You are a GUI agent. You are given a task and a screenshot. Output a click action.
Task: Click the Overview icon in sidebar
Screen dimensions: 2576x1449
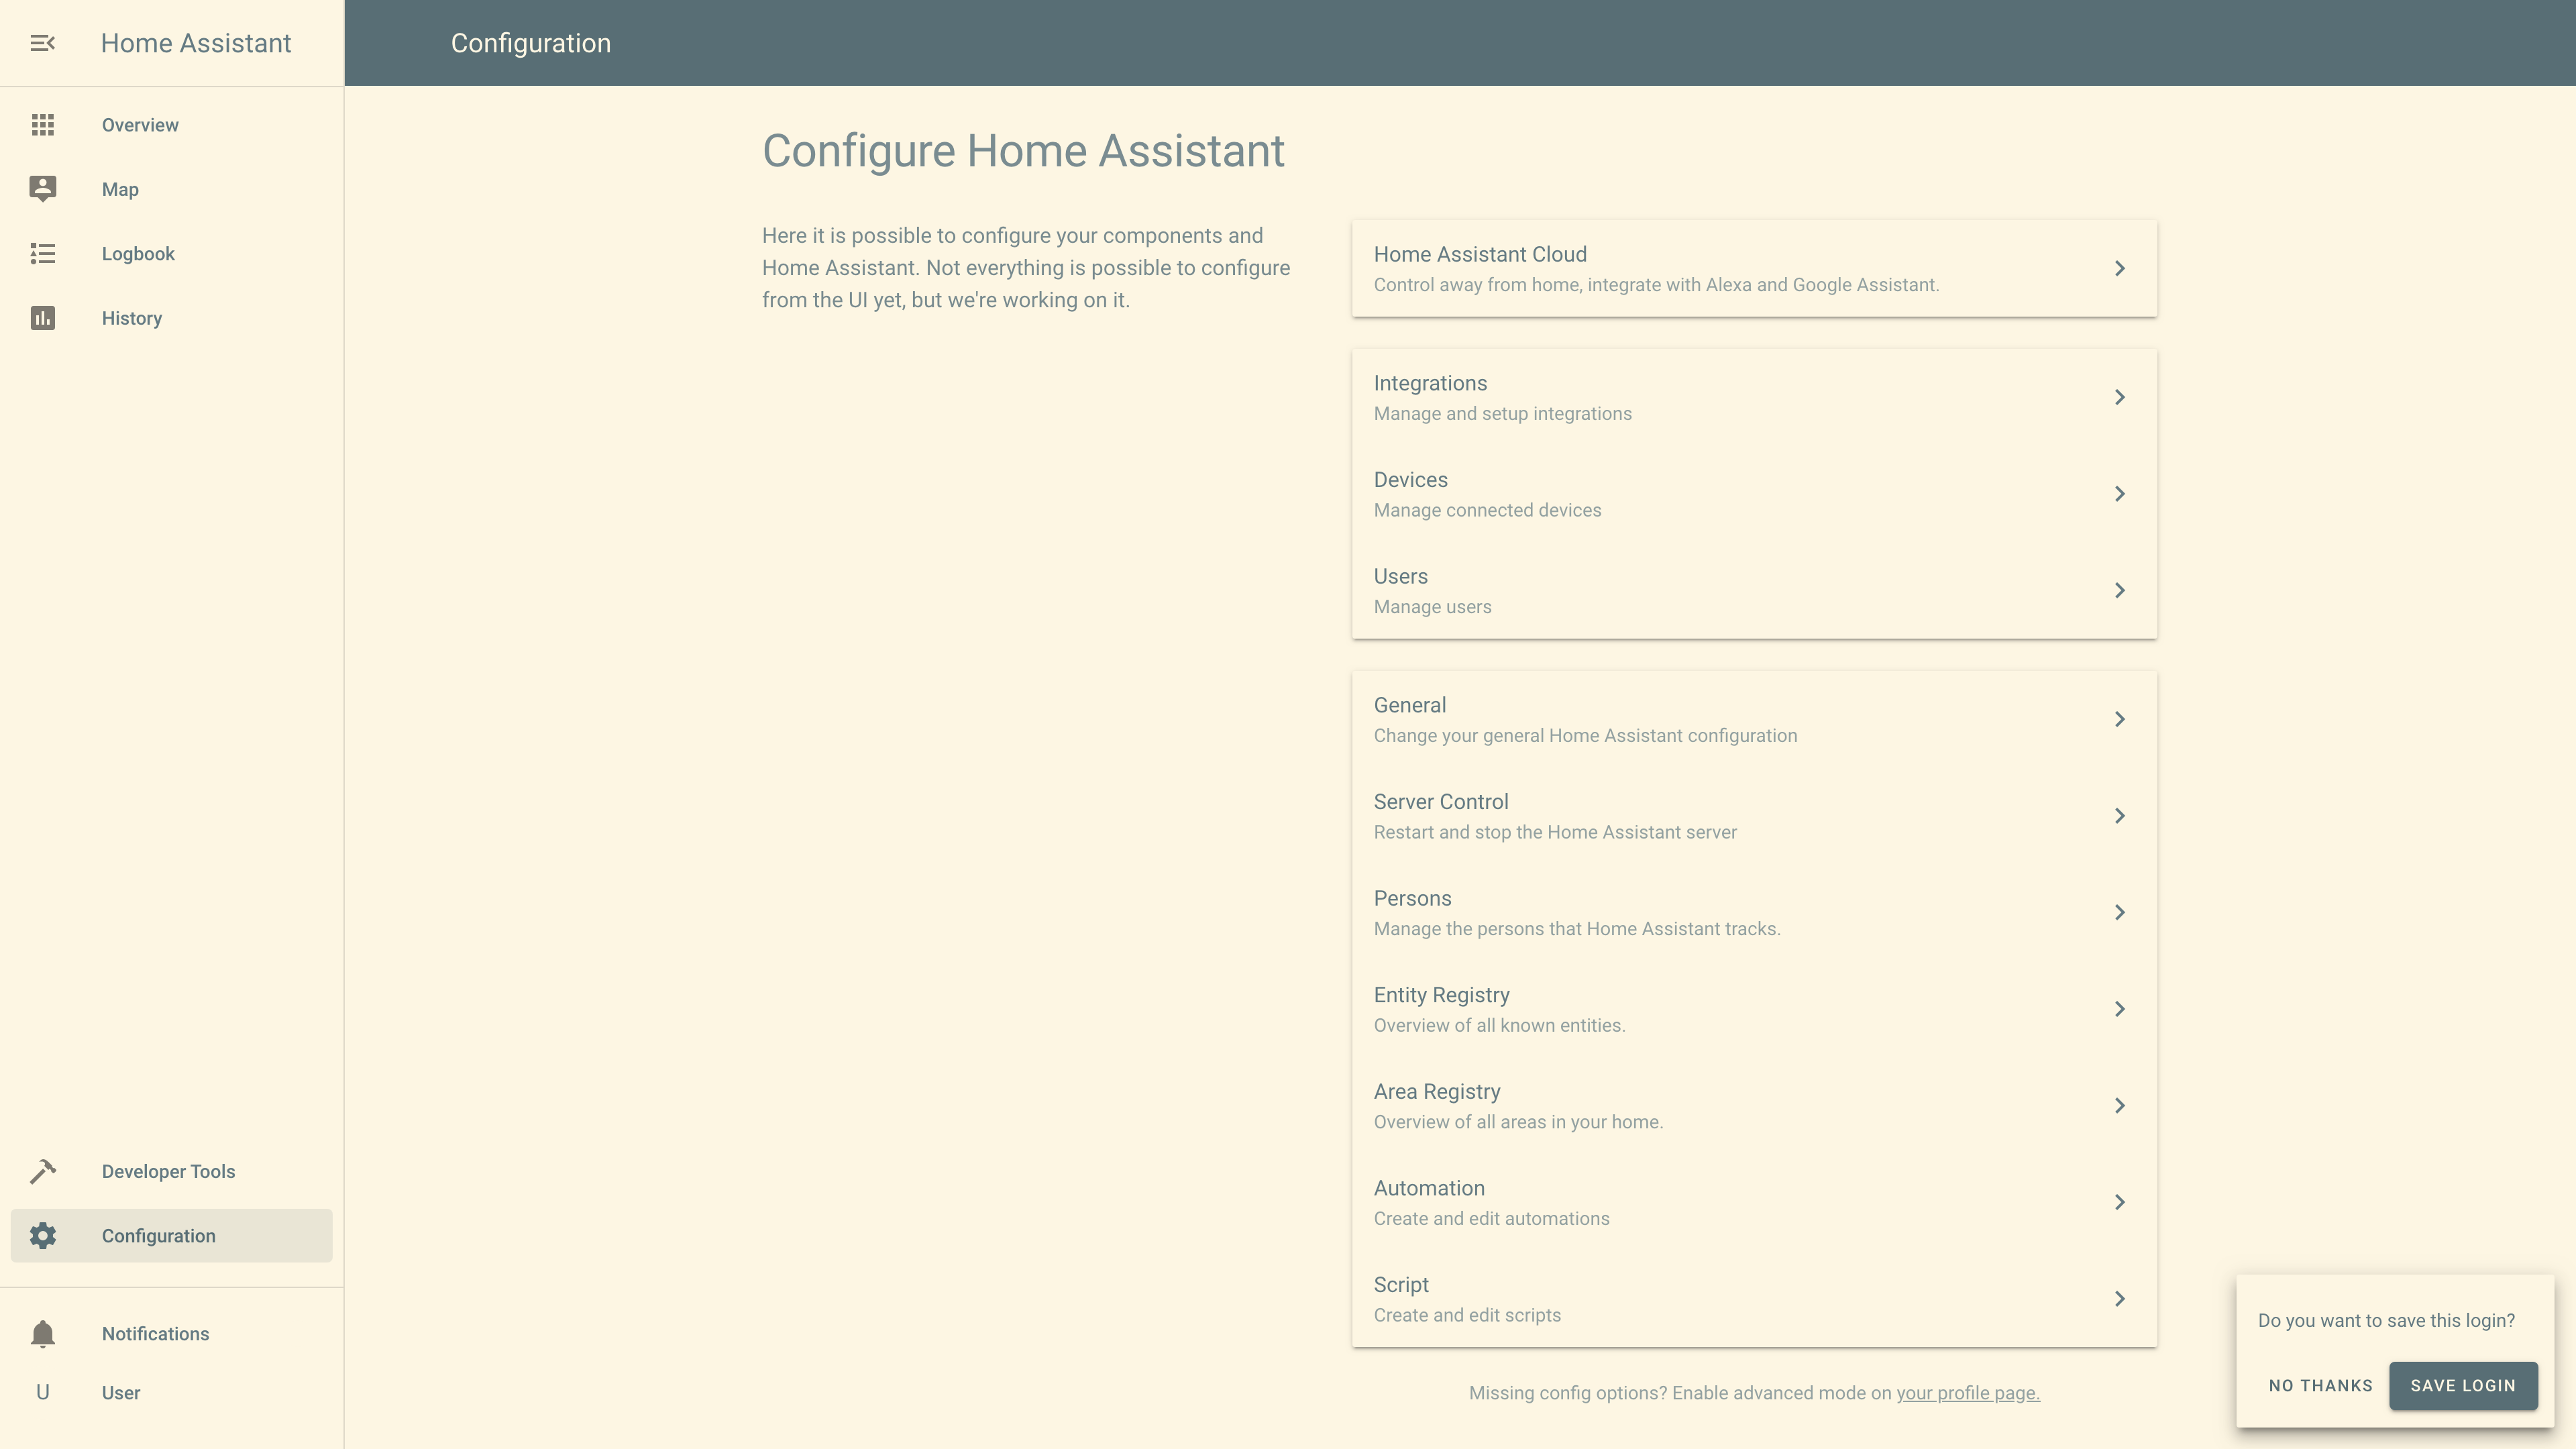(x=42, y=124)
